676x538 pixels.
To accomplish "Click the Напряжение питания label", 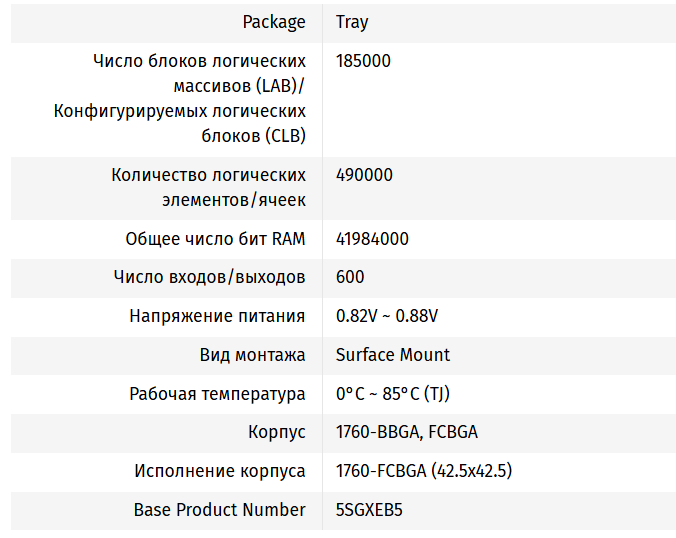I will [x=217, y=316].
